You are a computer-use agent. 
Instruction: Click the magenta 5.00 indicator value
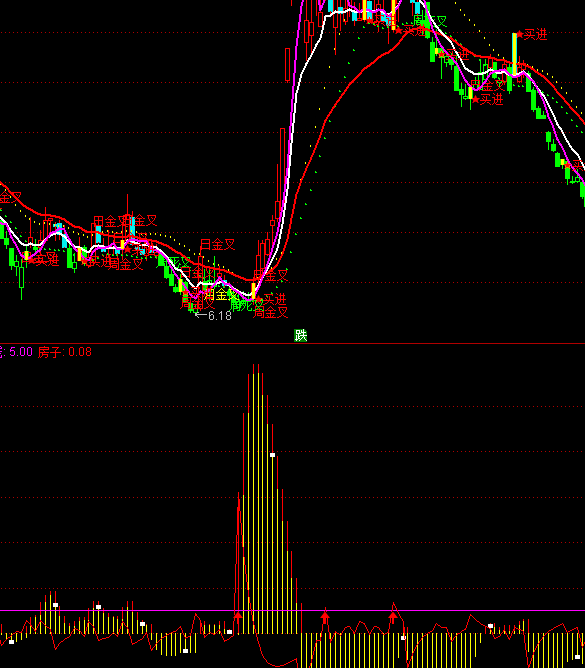pyautogui.click(x=21, y=352)
